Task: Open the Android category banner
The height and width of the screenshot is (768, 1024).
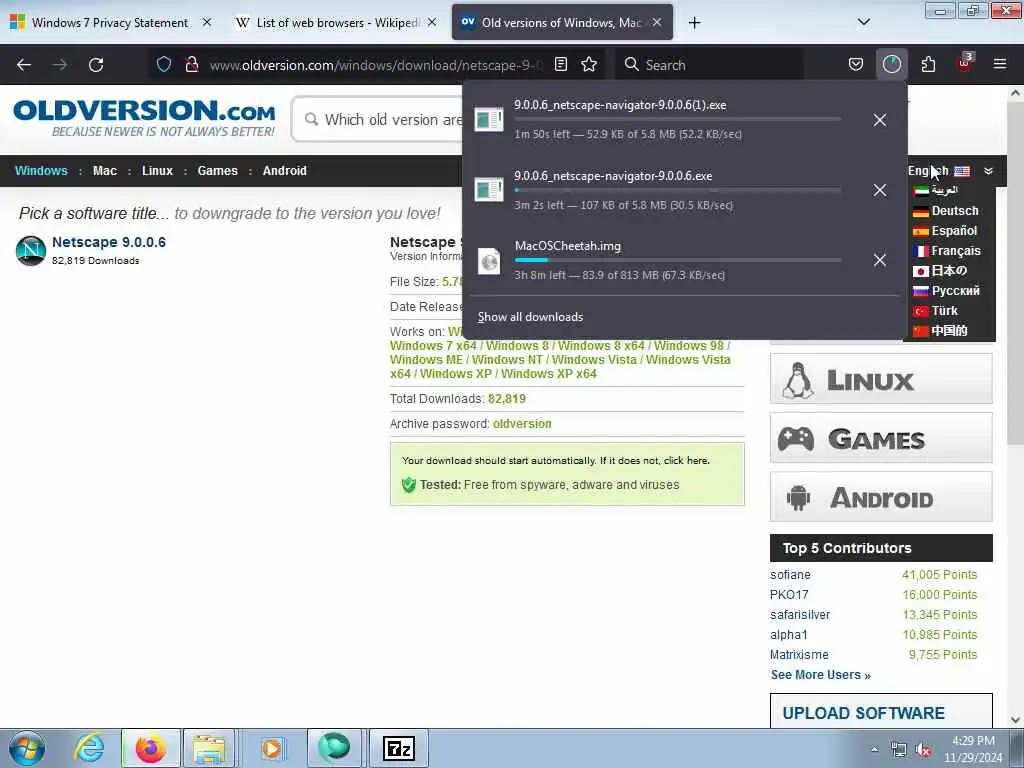Action: coord(881,497)
